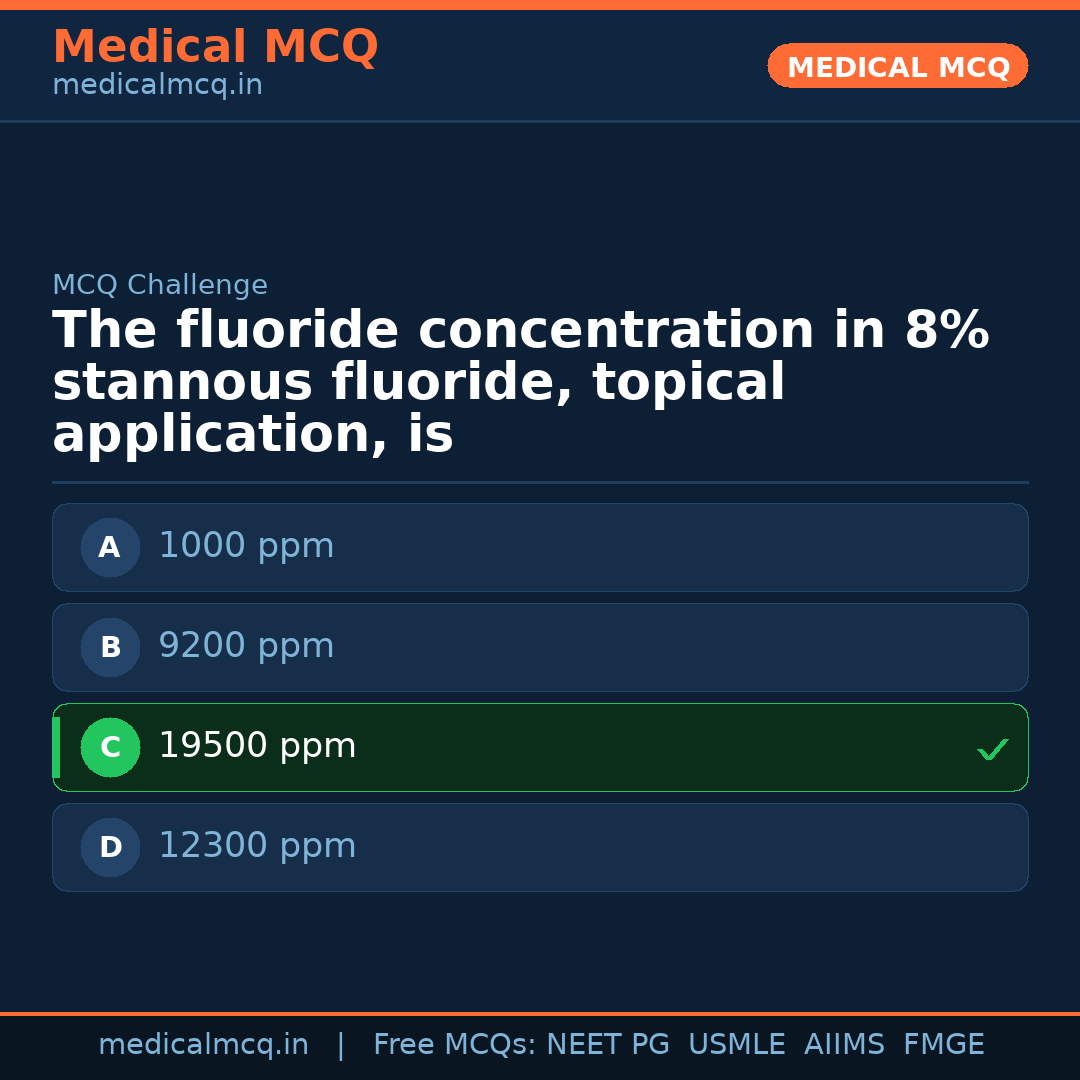
Task: Click the letter B option circle
Action: point(110,647)
